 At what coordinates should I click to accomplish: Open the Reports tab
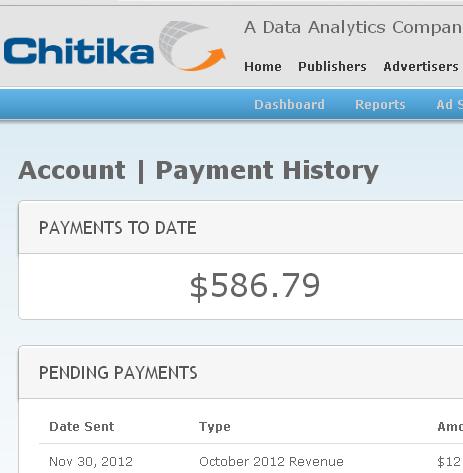tap(380, 105)
